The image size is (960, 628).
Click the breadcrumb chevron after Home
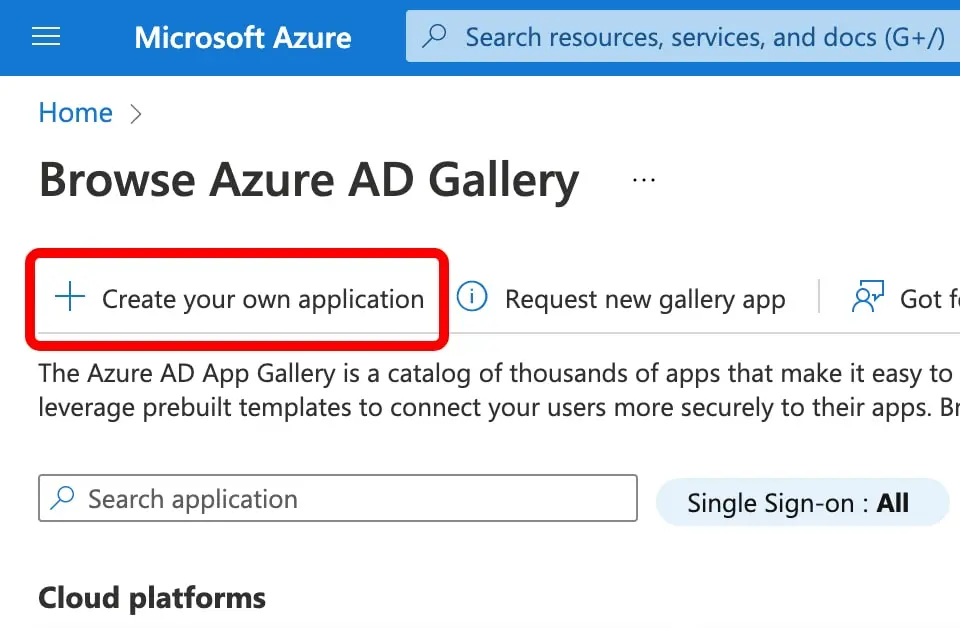click(x=136, y=114)
